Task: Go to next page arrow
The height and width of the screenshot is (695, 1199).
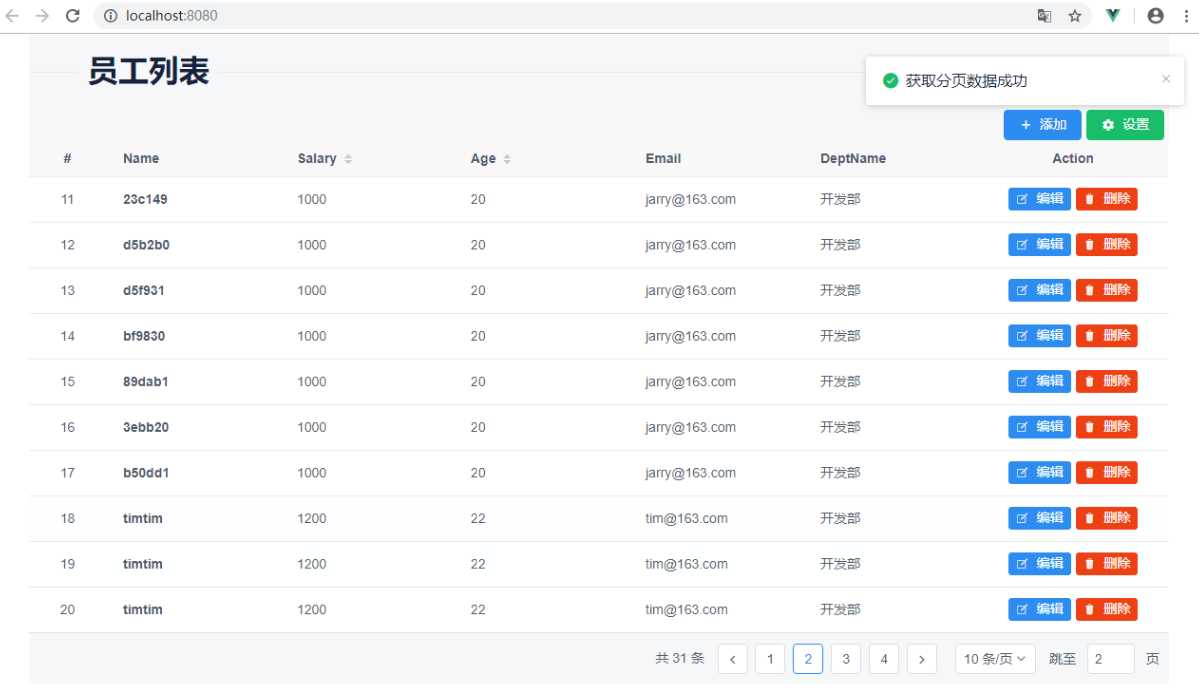Action: click(921, 659)
